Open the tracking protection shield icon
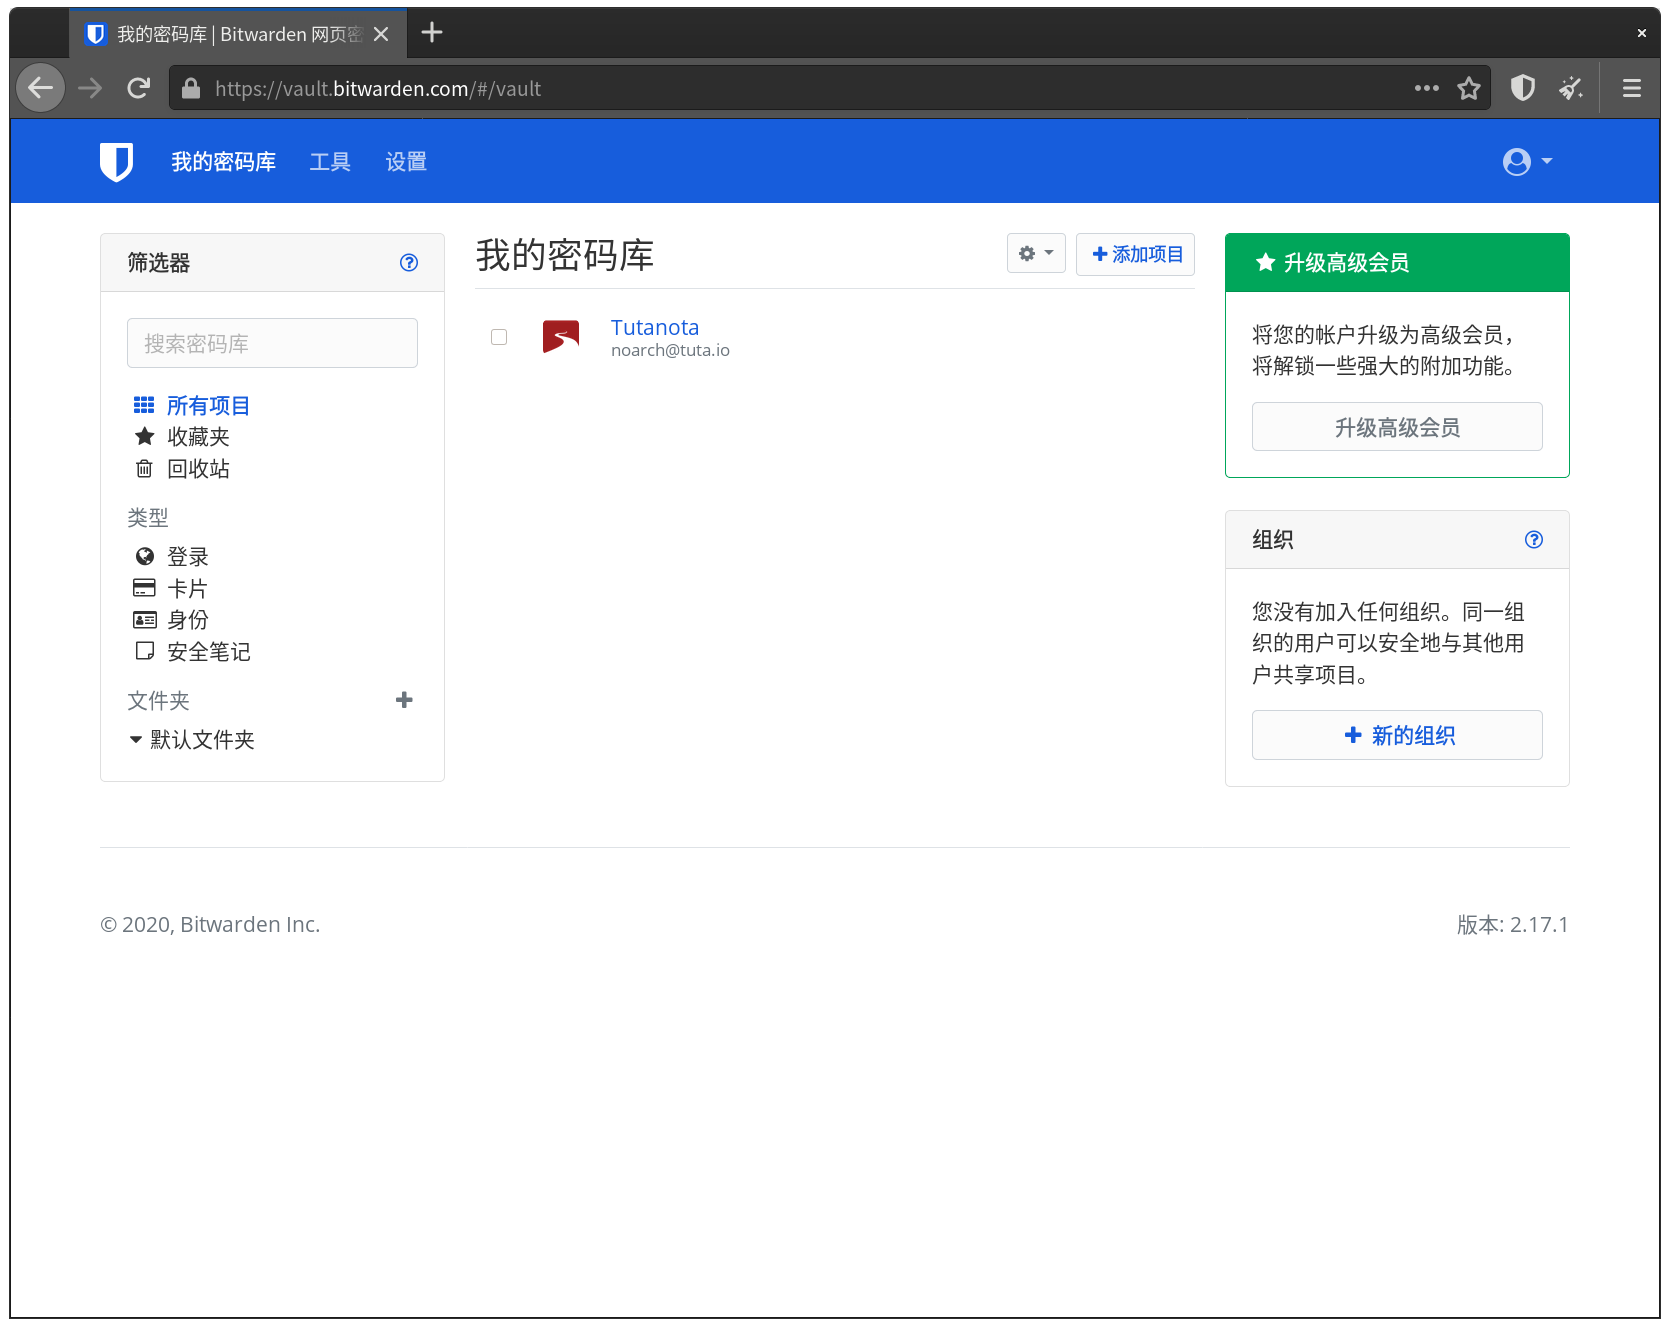The width and height of the screenshot is (1670, 1328). coord(1522,89)
